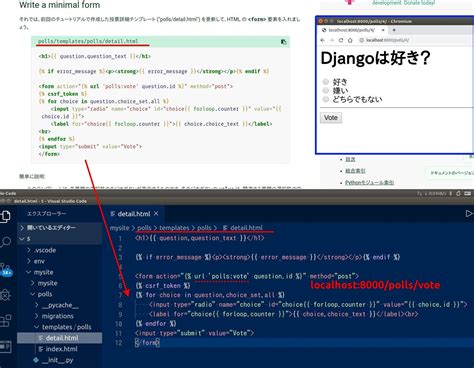Image resolution: width=474 pixels, height=368 pixels.
Task: Open index.html in the Explorer tree
Action: tap(59, 349)
